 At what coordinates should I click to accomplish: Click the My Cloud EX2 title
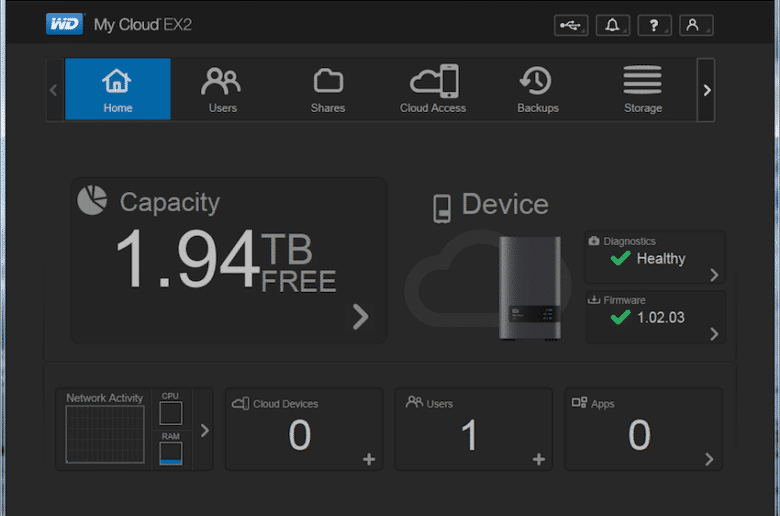click(143, 25)
